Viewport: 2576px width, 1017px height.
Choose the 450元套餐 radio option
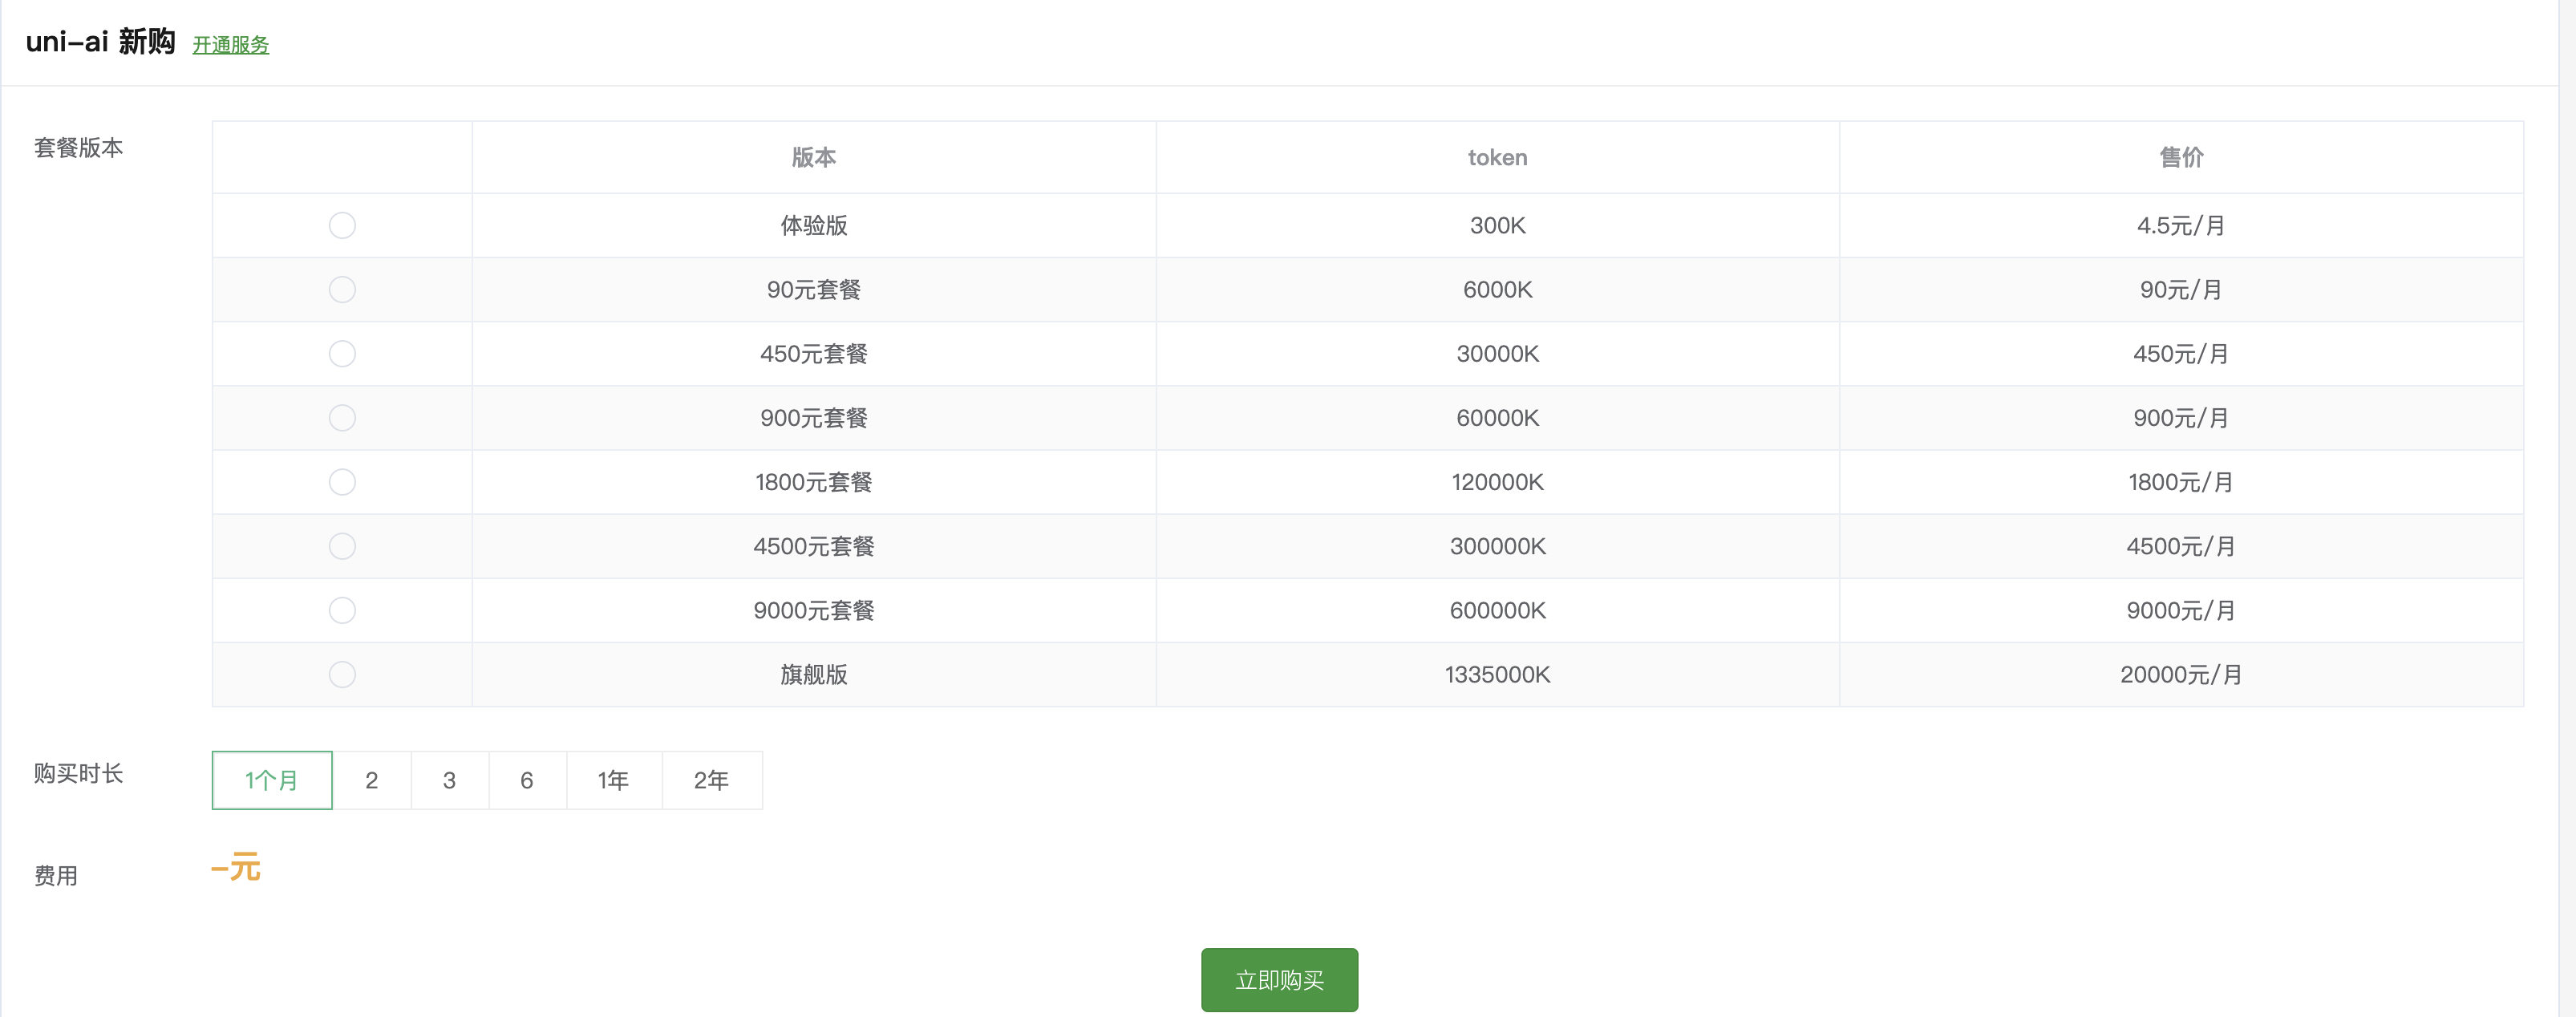[342, 353]
